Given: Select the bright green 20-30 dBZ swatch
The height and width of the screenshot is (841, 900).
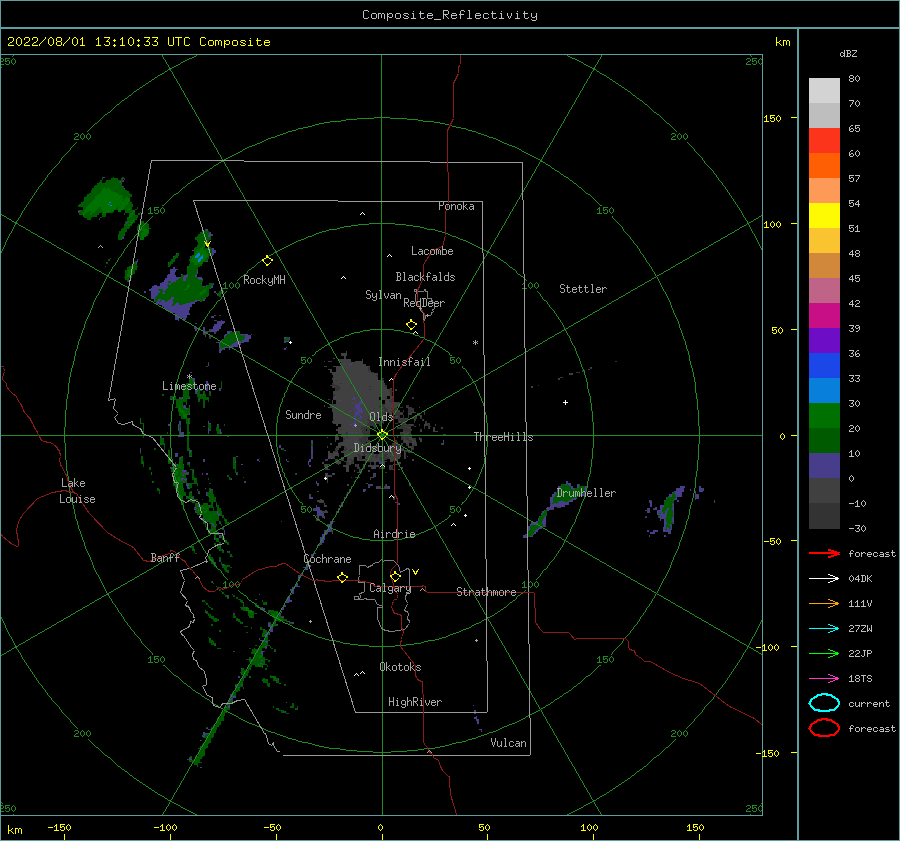Looking at the screenshot, I should click(x=824, y=416).
